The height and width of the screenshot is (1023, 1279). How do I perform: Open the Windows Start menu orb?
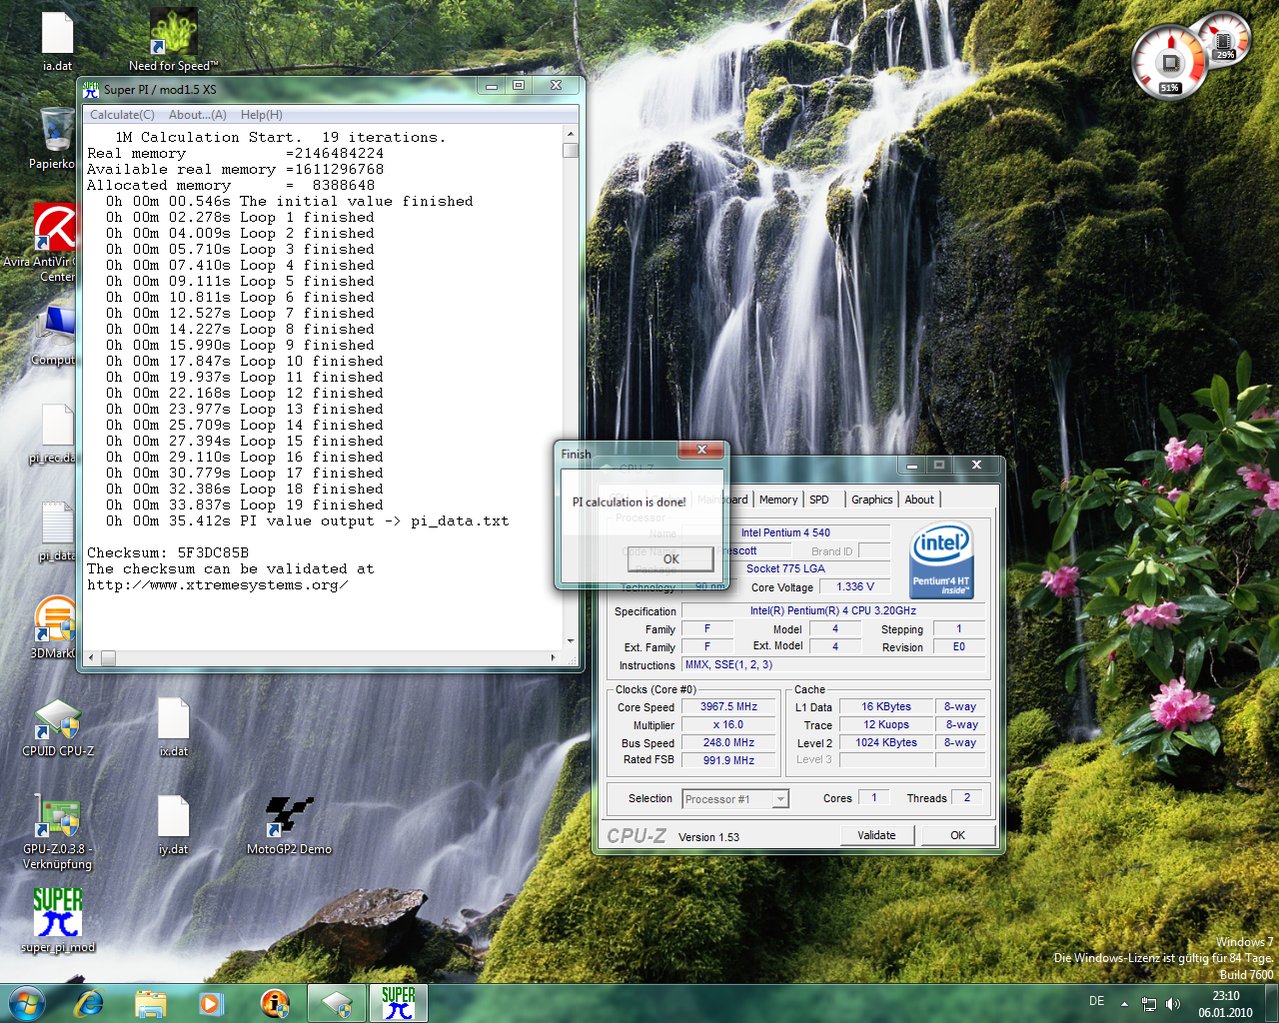pos(26,1002)
